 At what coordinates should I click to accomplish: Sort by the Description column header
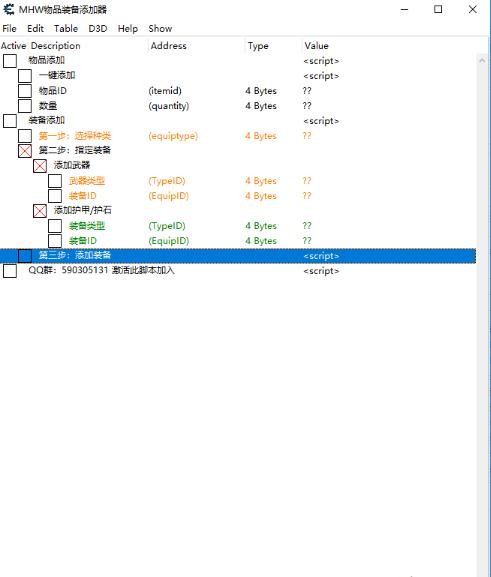(x=56, y=46)
